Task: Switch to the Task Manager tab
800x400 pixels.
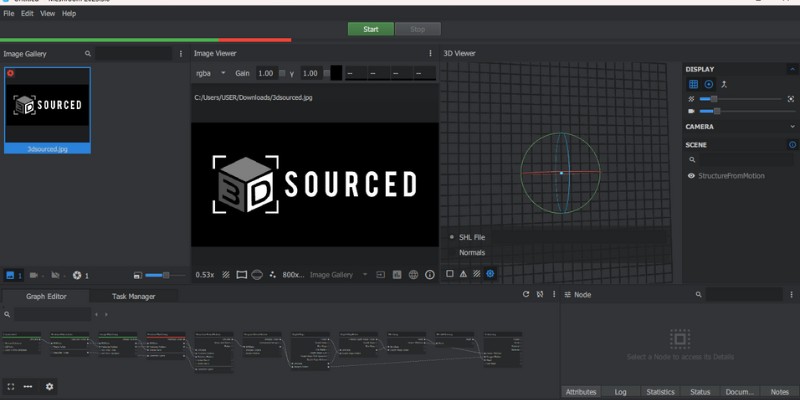Action: click(134, 296)
